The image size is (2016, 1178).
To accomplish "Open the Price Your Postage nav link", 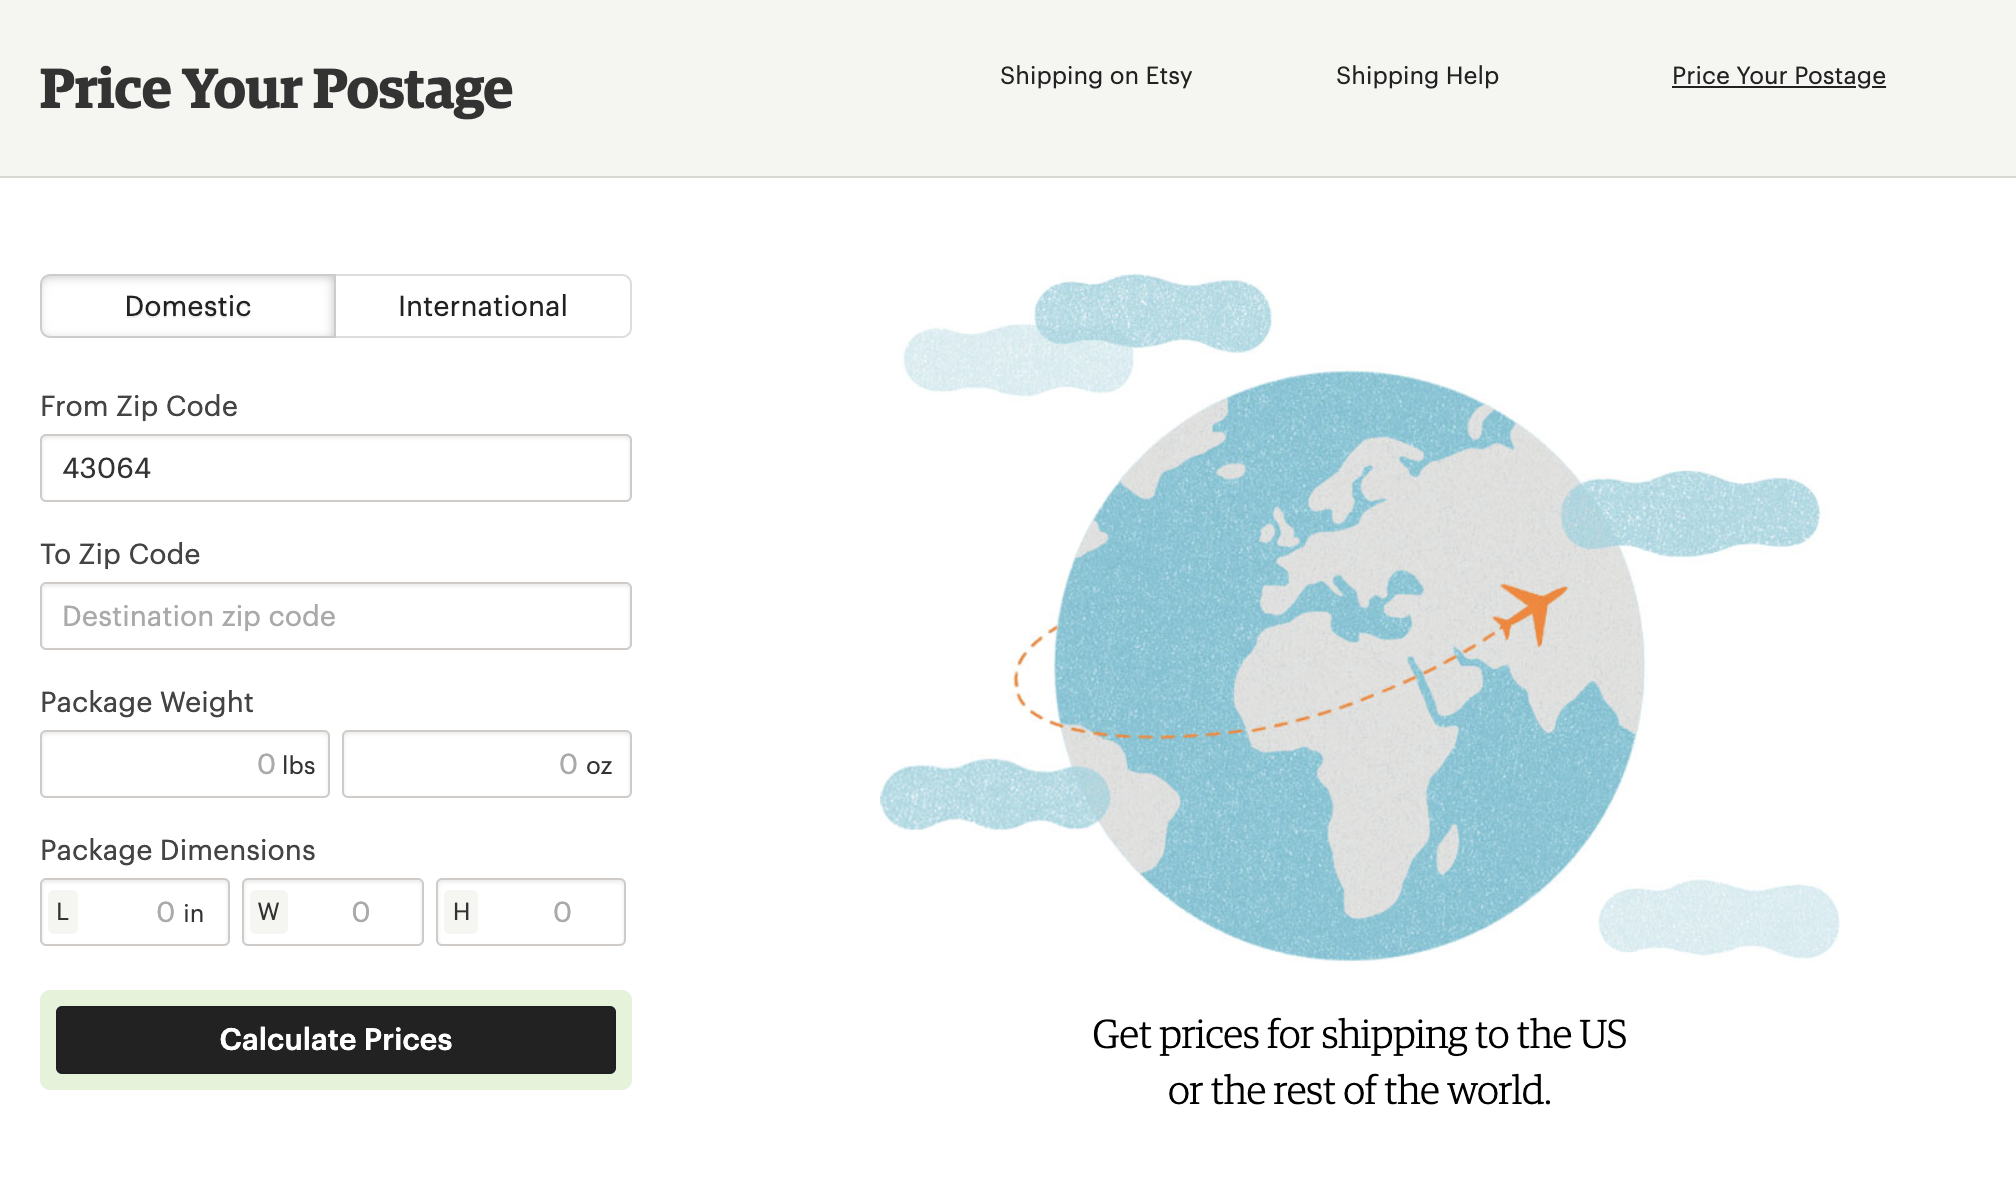I will pyautogui.click(x=1779, y=76).
